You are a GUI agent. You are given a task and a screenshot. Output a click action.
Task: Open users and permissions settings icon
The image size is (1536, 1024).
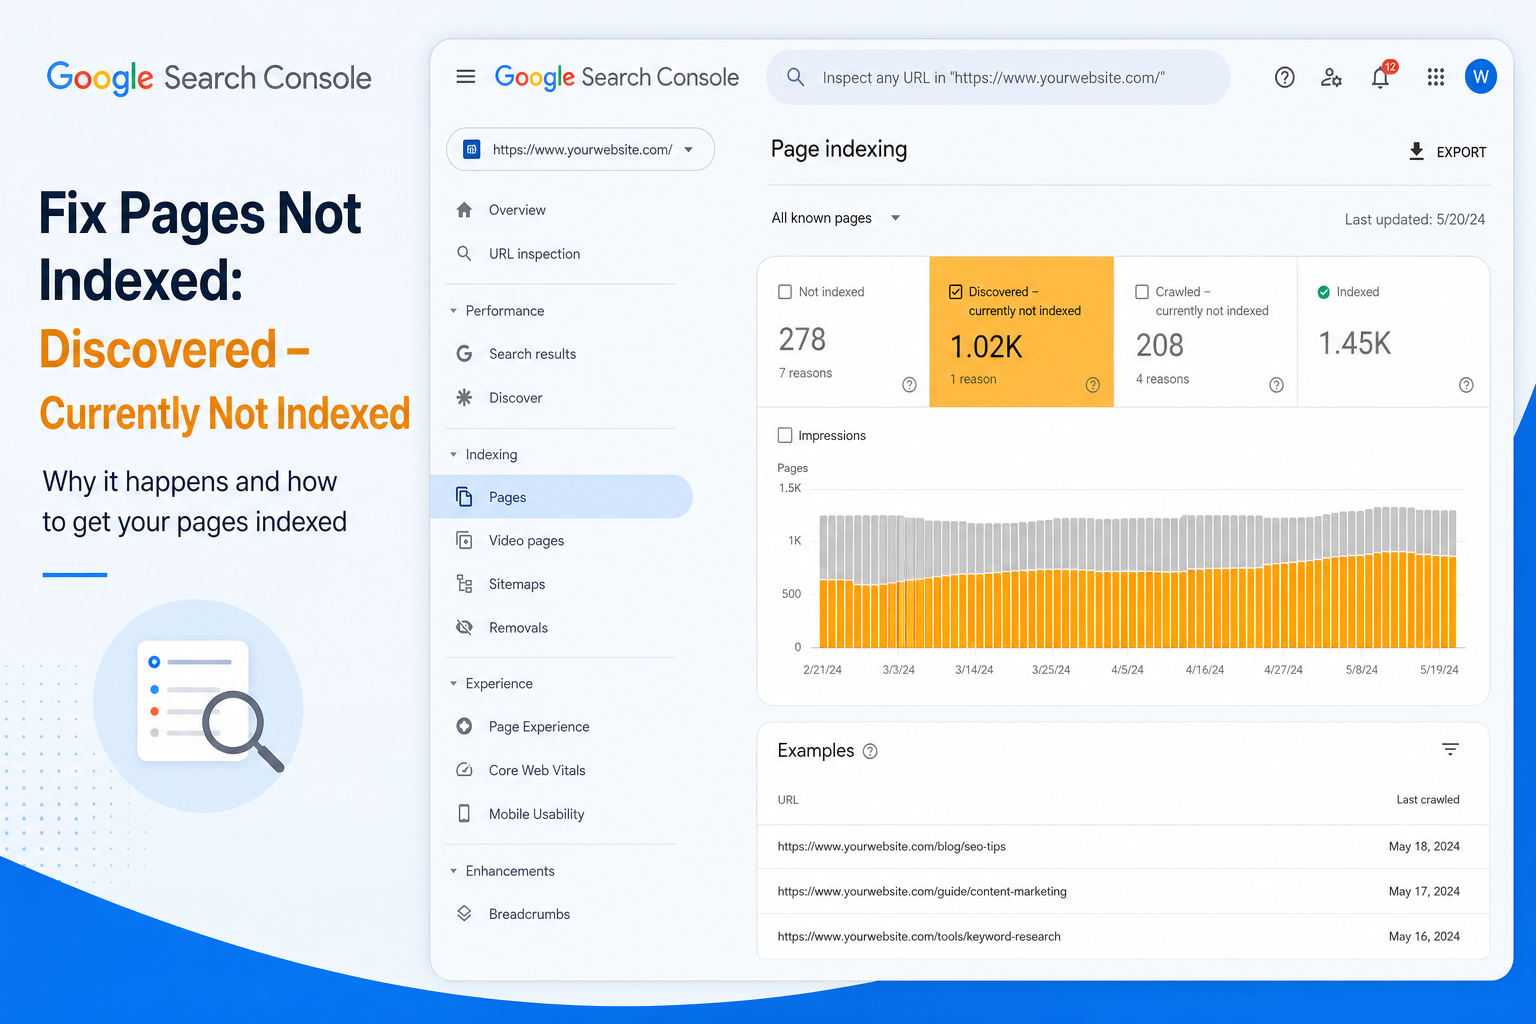pos(1331,77)
